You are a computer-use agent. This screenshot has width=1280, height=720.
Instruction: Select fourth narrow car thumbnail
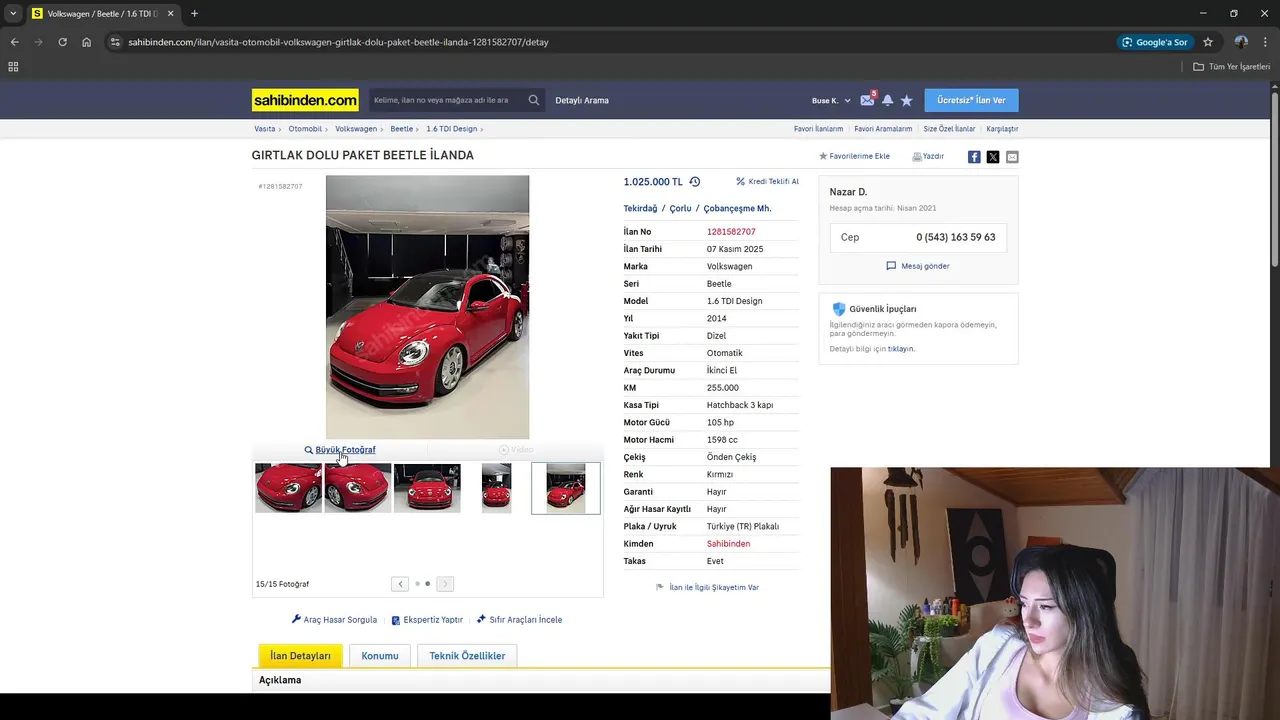click(x=496, y=488)
